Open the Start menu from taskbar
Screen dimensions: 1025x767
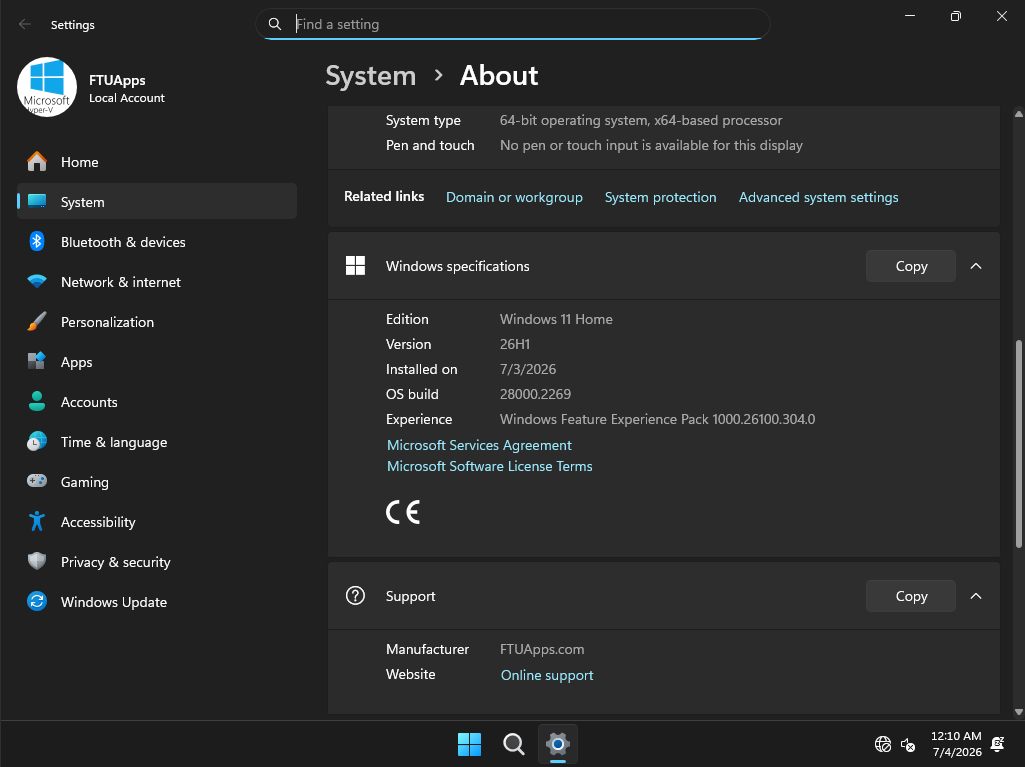[469, 744]
